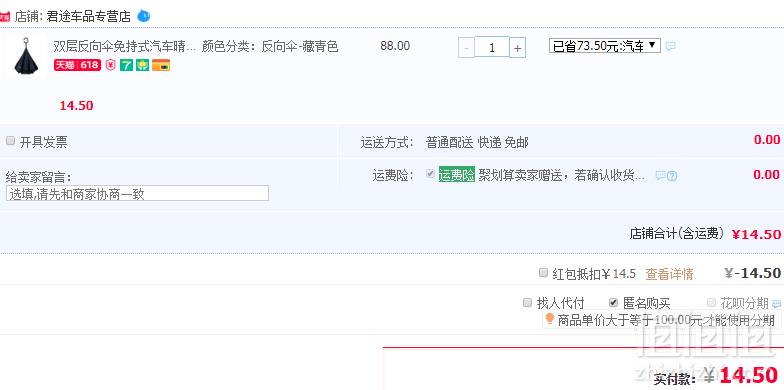
Task: Click the red shield ¥ guarantee icon
Action: coord(110,65)
